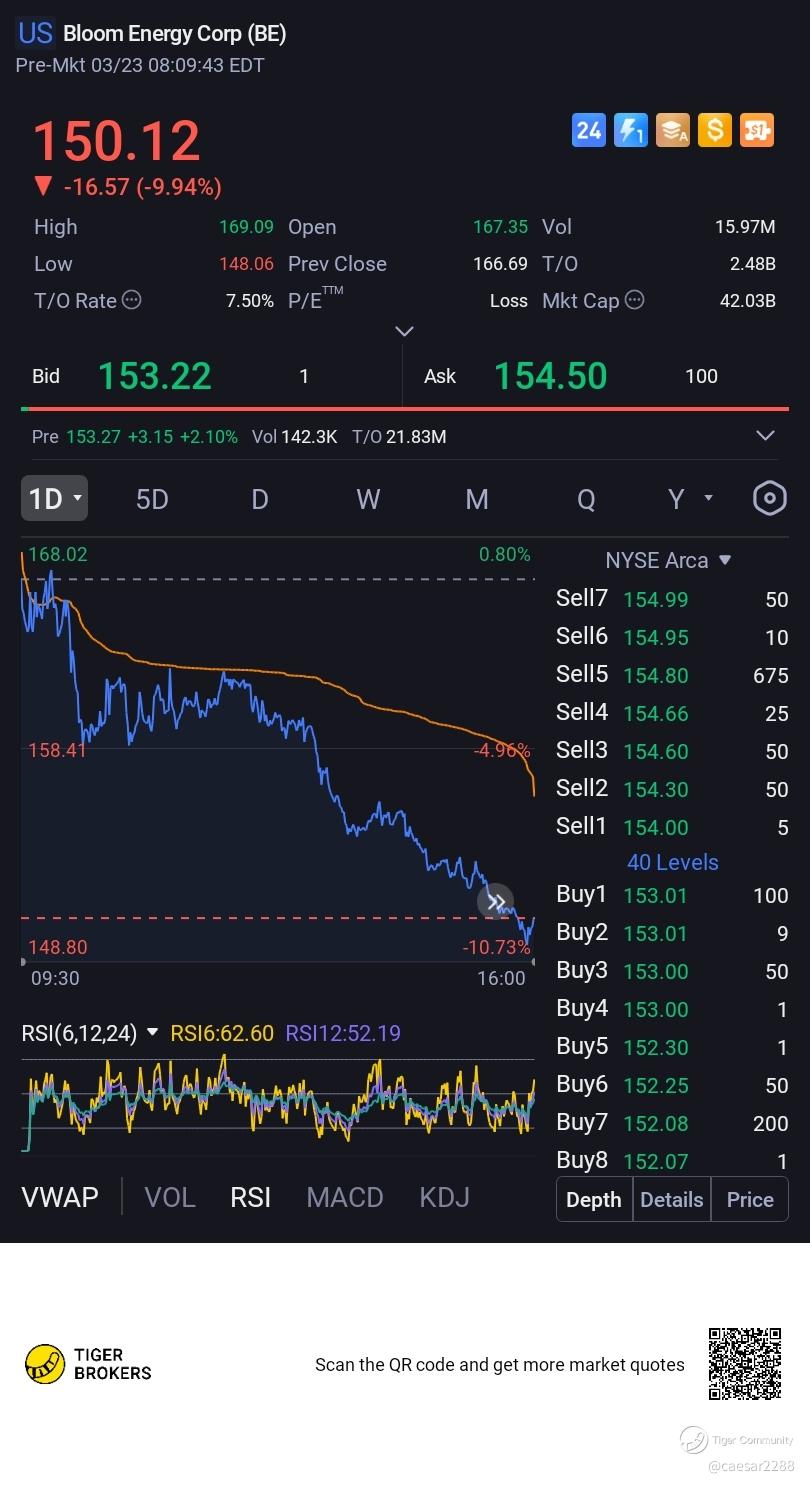Viewport: 810px width, 1485px height.
Task: Tap the chart low label 148.80
Action: pyautogui.click(x=58, y=946)
